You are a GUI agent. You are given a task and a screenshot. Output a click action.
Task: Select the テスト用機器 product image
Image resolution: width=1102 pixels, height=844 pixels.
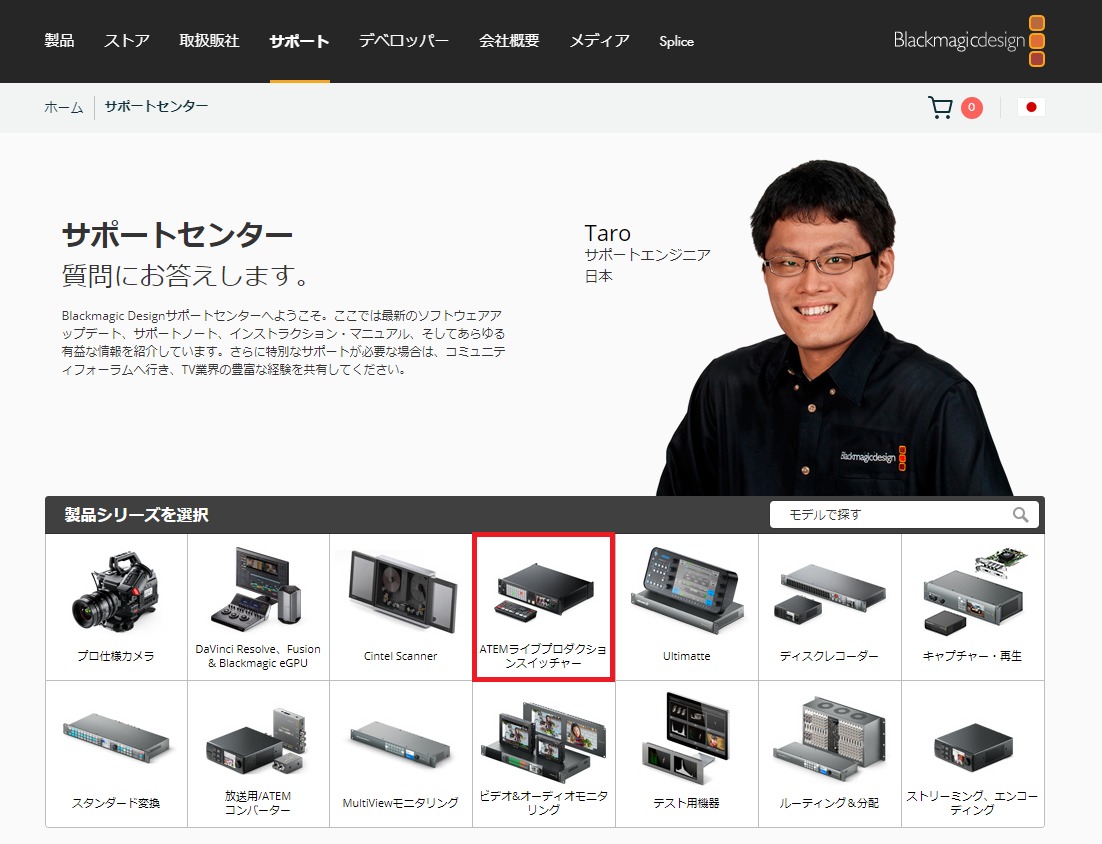(x=687, y=738)
